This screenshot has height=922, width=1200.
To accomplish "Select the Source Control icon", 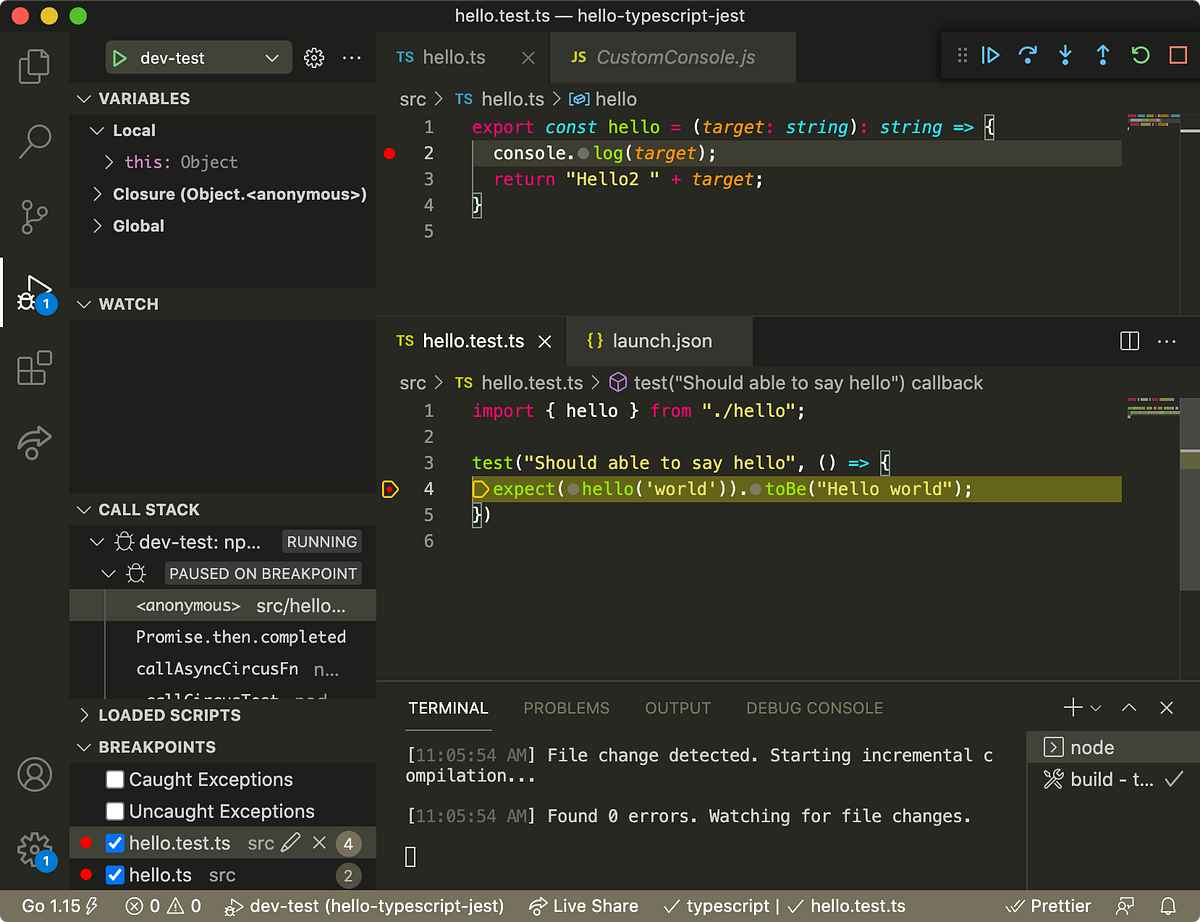I will click(x=34, y=217).
